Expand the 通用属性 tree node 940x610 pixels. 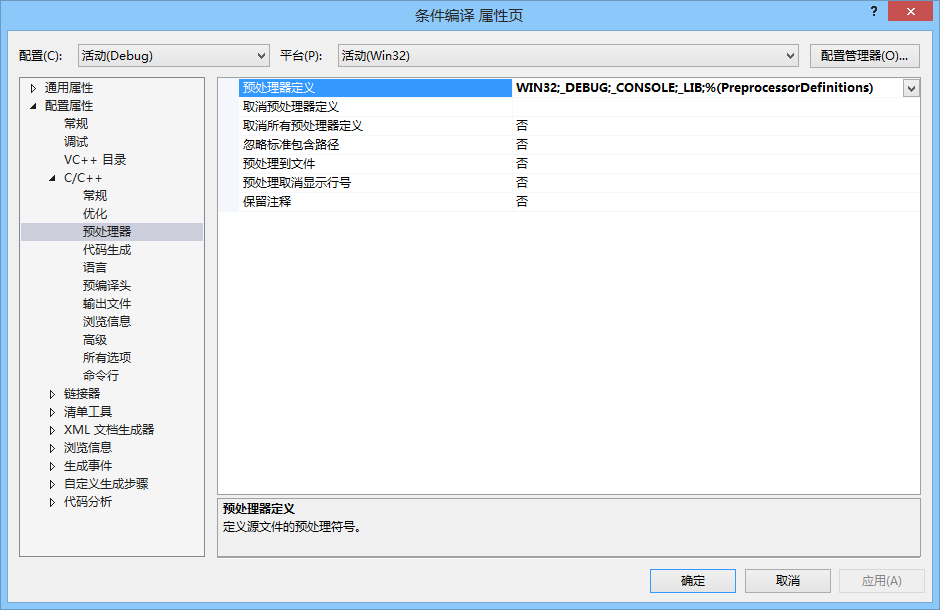pos(34,89)
